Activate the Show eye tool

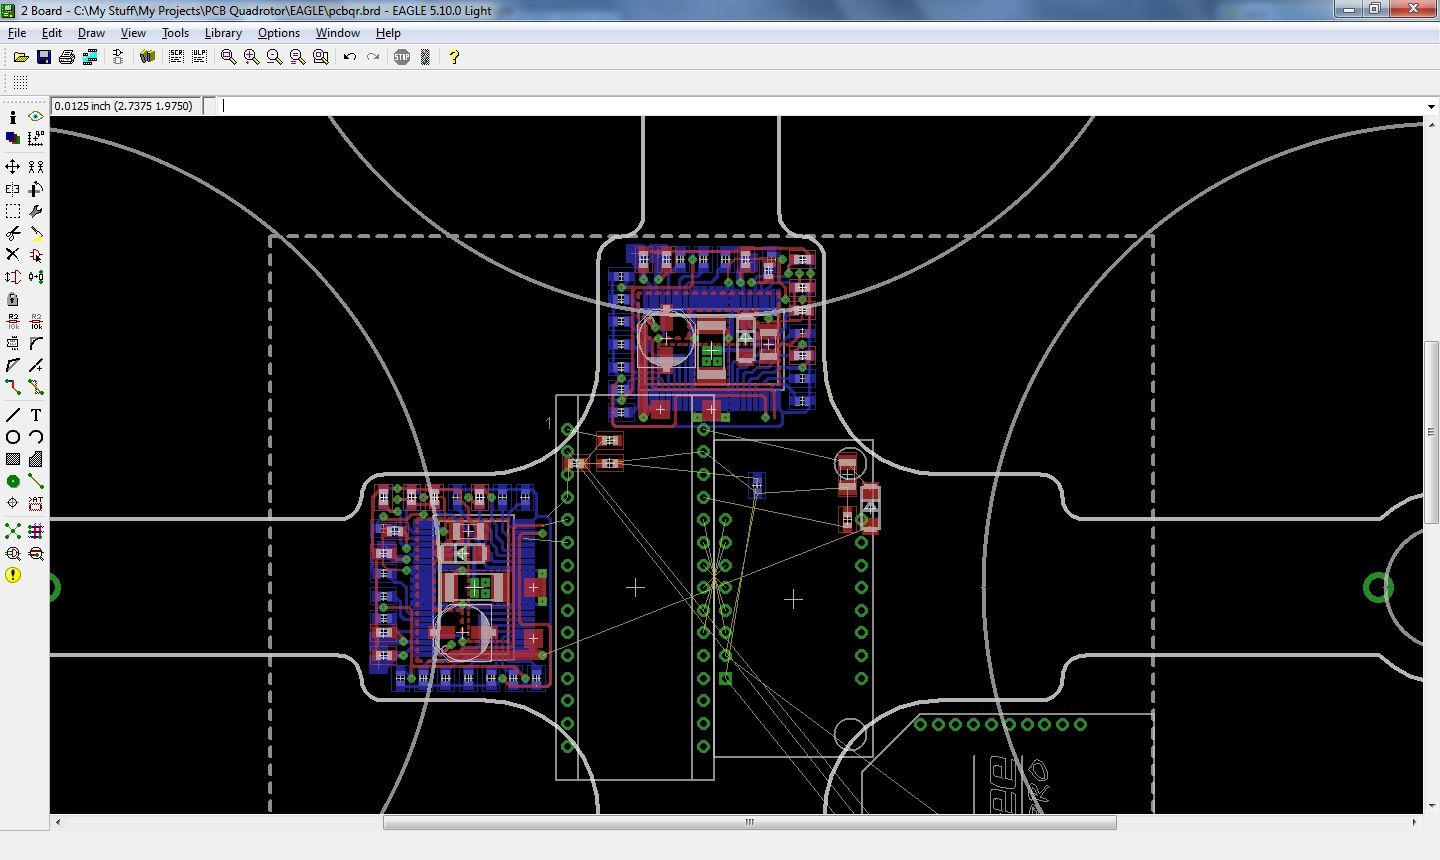[x=35, y=116]
